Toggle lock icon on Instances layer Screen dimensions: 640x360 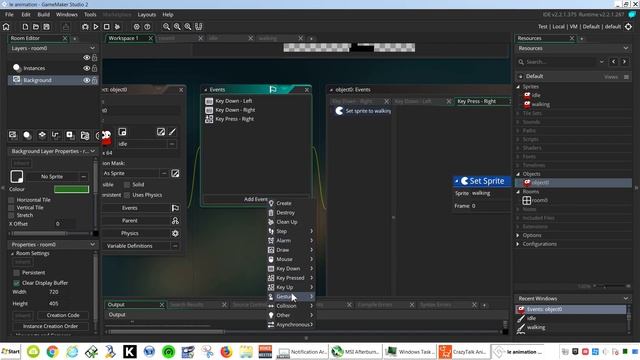[95, 68]
